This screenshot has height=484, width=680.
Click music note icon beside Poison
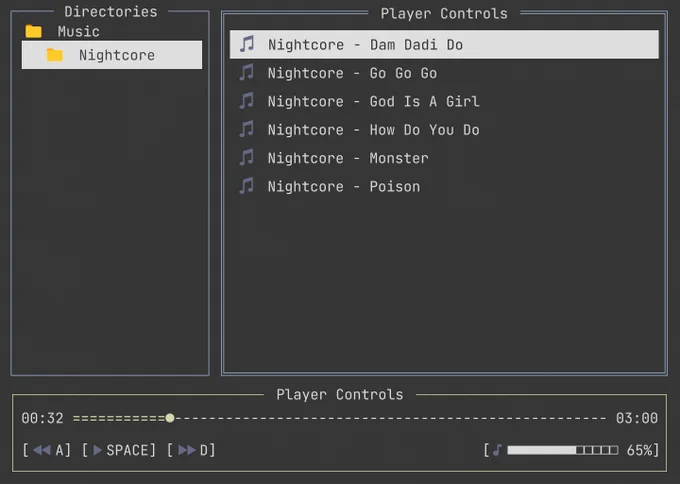point(247,186)
